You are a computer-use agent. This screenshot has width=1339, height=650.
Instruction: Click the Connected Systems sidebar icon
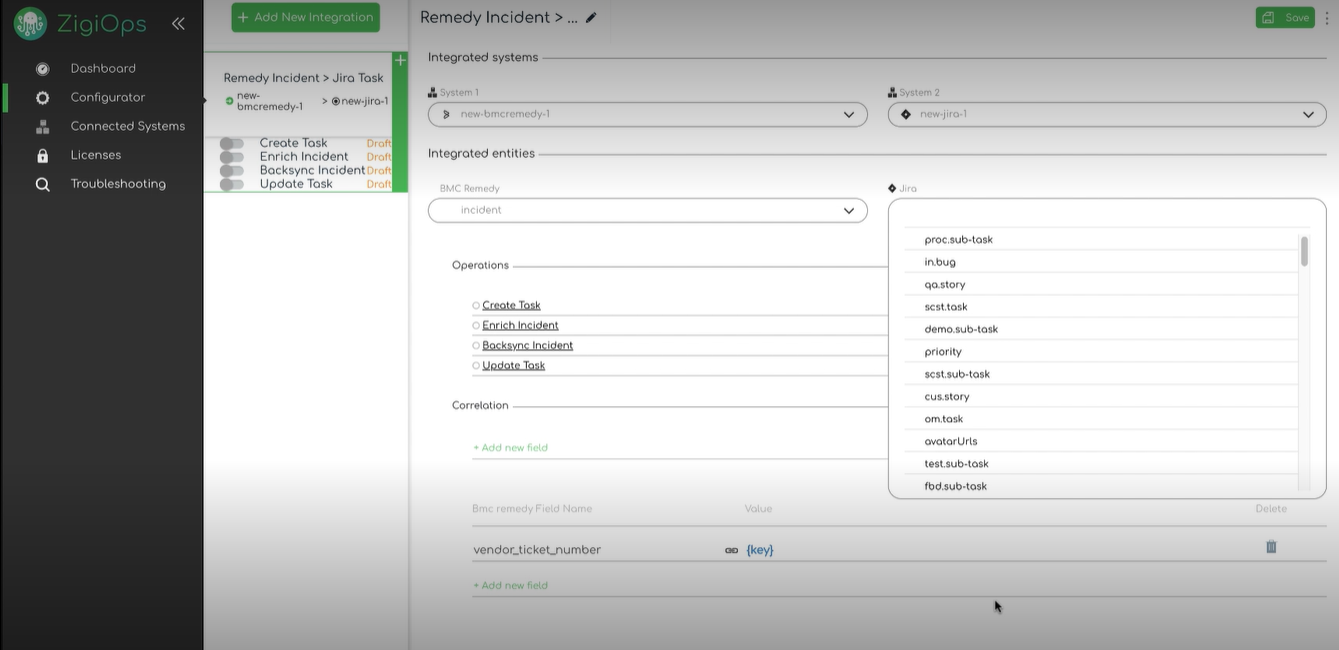(x=41, y=125)
